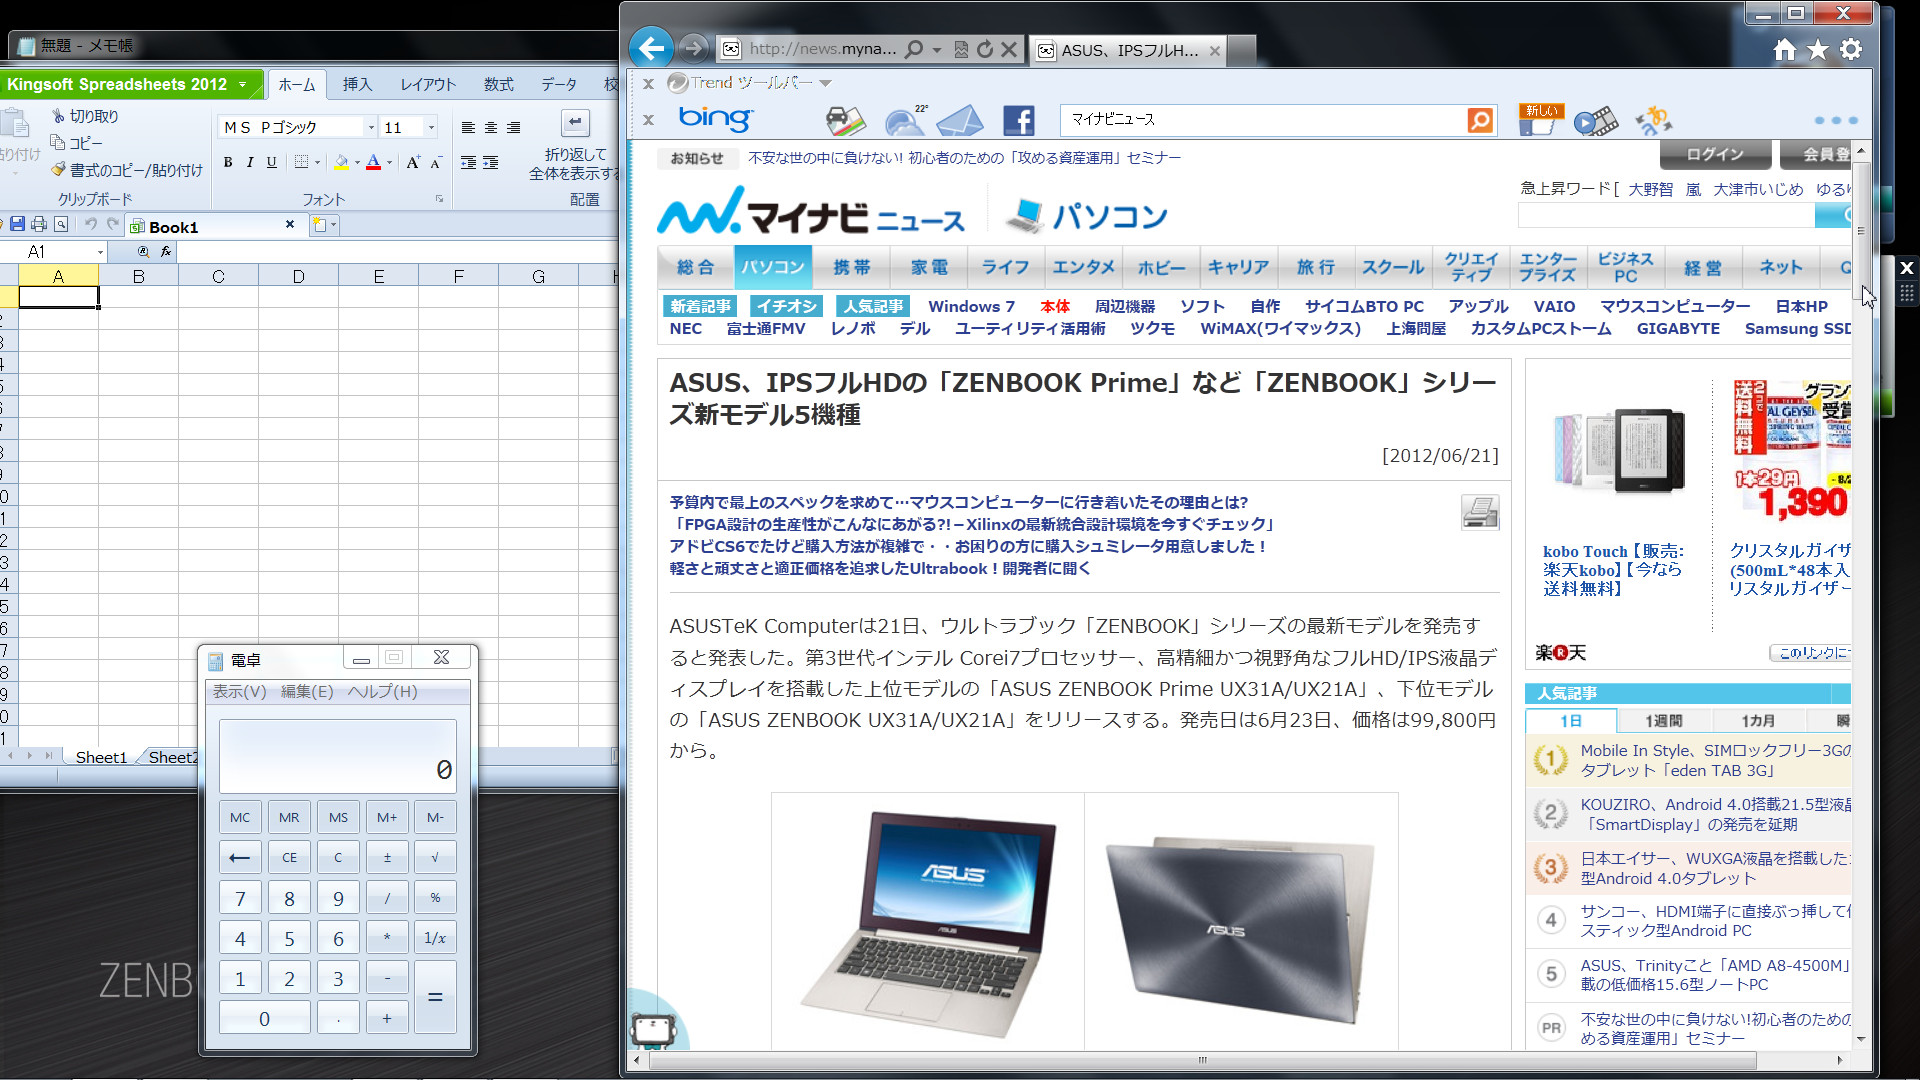The image size is (1920, 1080).
Task: Open calculator 表示(V) menu
Action: [x=239, y=691]
